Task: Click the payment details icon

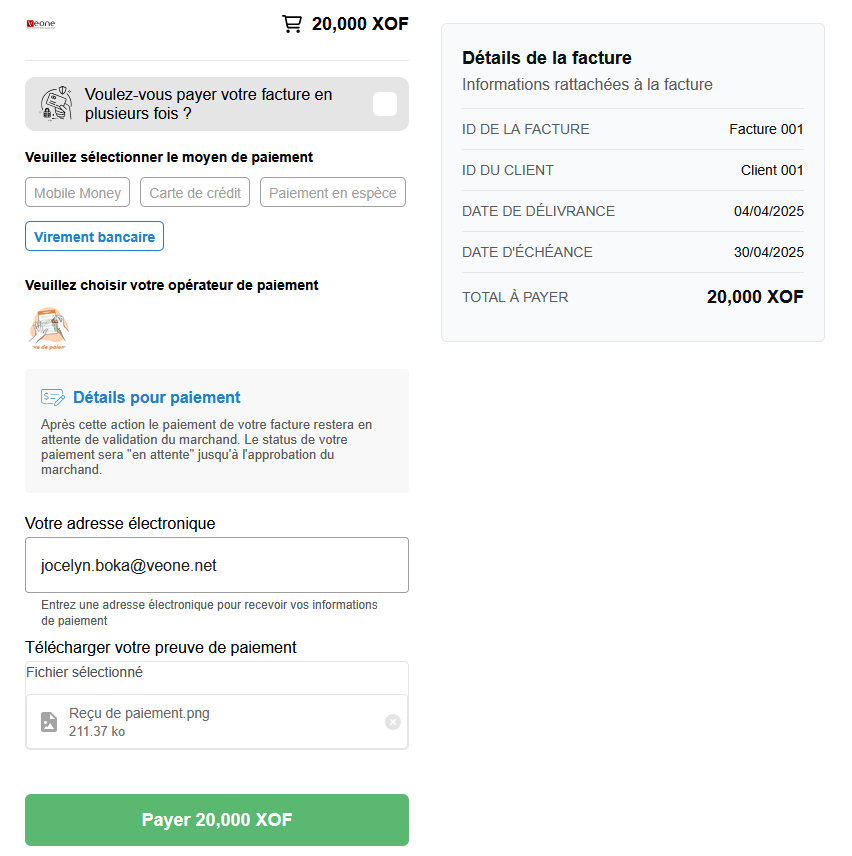Action: pyautogui.click(x=53, y=398)
